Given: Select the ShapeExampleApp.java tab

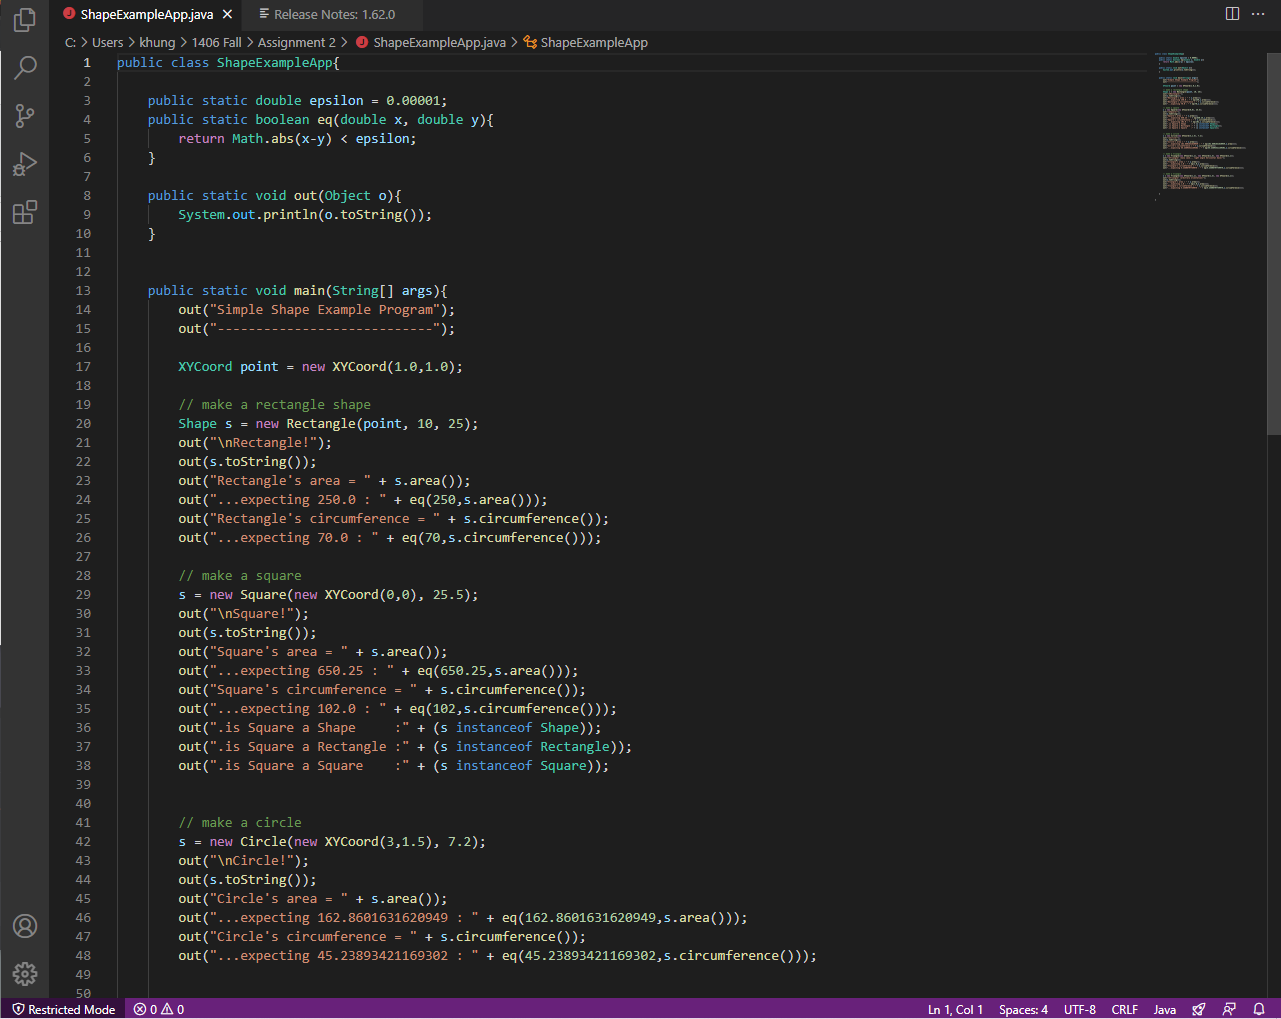Looking at the screenshot, I should (146, 14).
